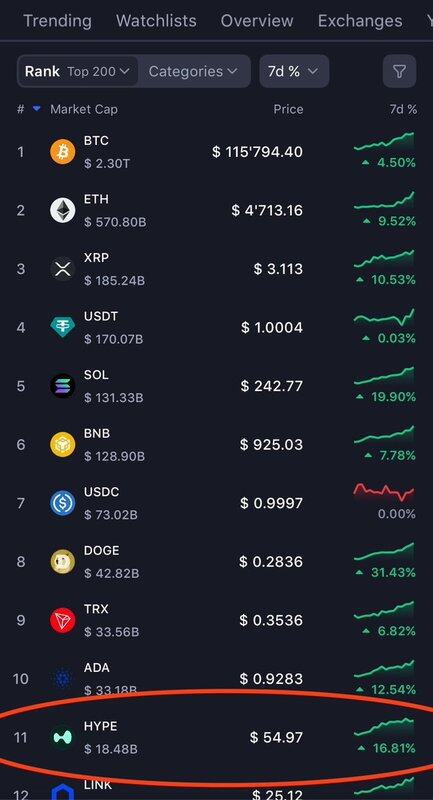Select the Dogecoin logo icon
Screen dimensions: 433x800
[x=63, y=562]
